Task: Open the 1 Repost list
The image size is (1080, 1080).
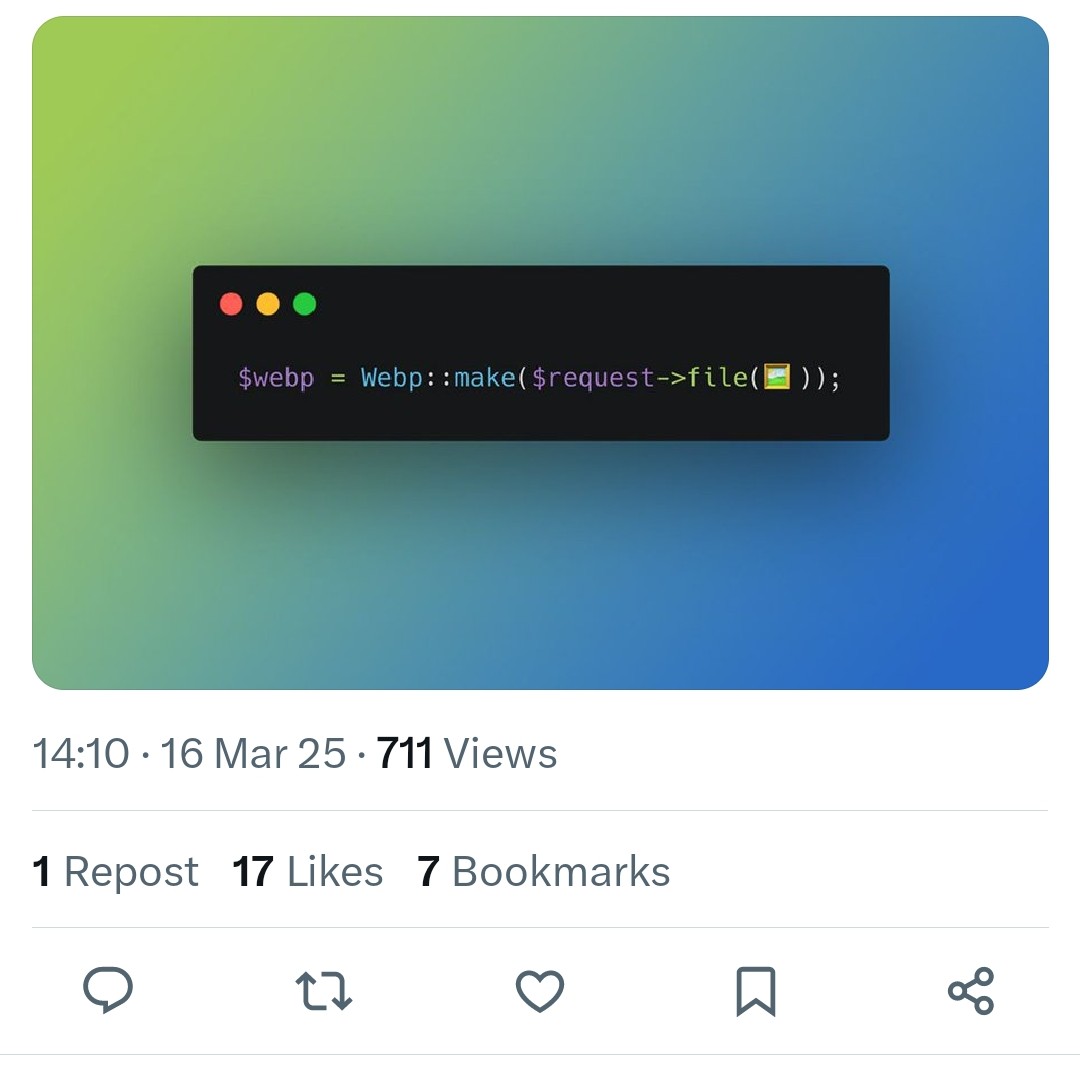Action: coord(115,871)
